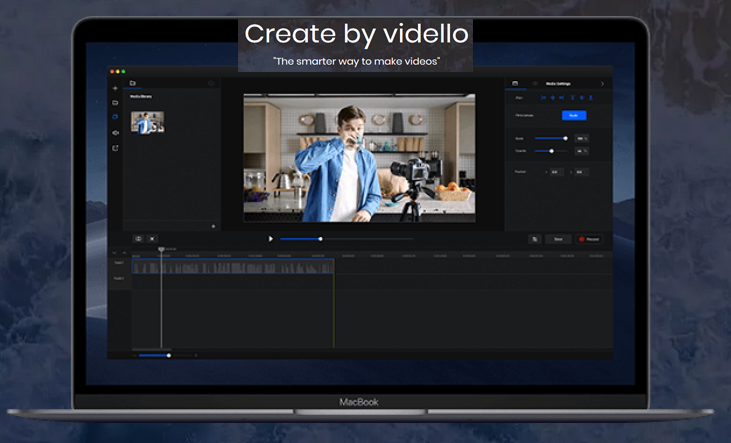This screenshot has height=443, width=731.
Task: Align the media to right edge
Action: [562, 98]
